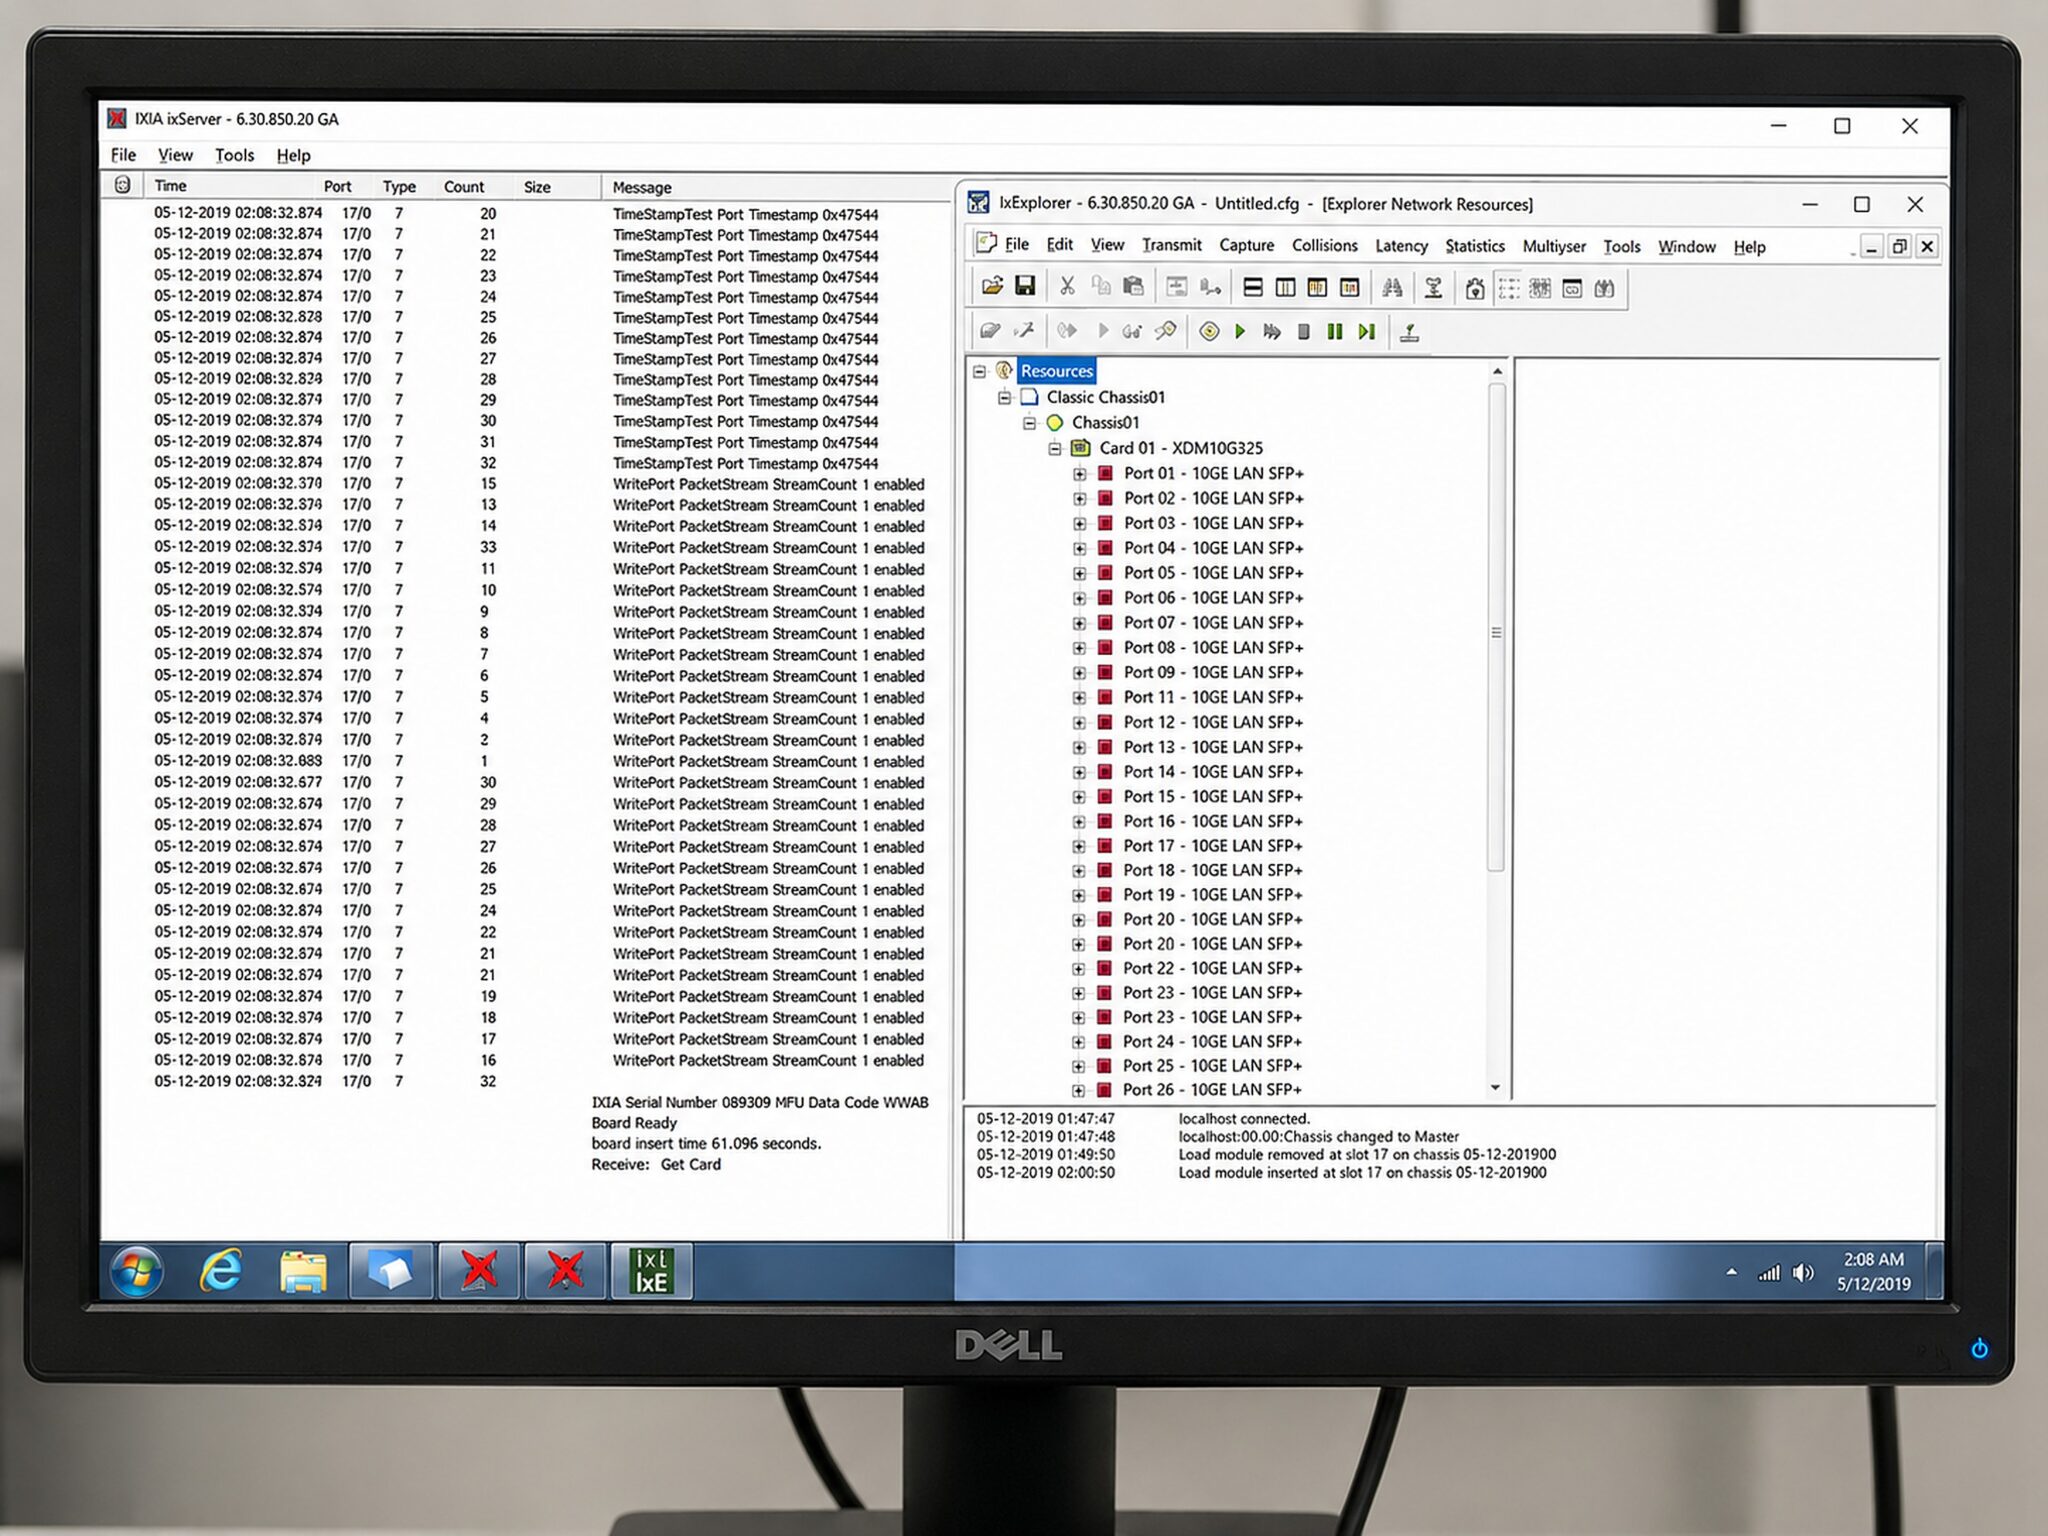Click the staggered fast-forward transmit icon
This screenshot has width=2048, height=1536.
[x=1272, y=331]
